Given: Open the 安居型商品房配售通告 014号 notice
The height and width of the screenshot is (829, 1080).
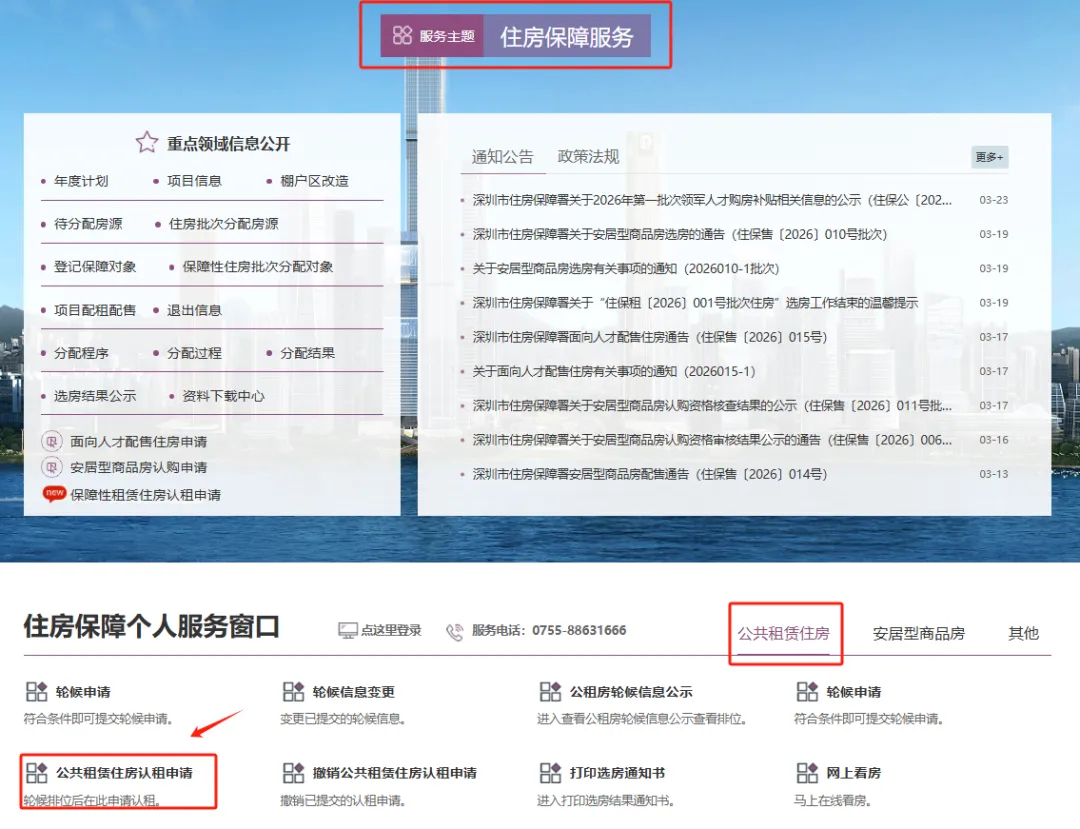Looking at the screenshot, I should click(650, 474).
